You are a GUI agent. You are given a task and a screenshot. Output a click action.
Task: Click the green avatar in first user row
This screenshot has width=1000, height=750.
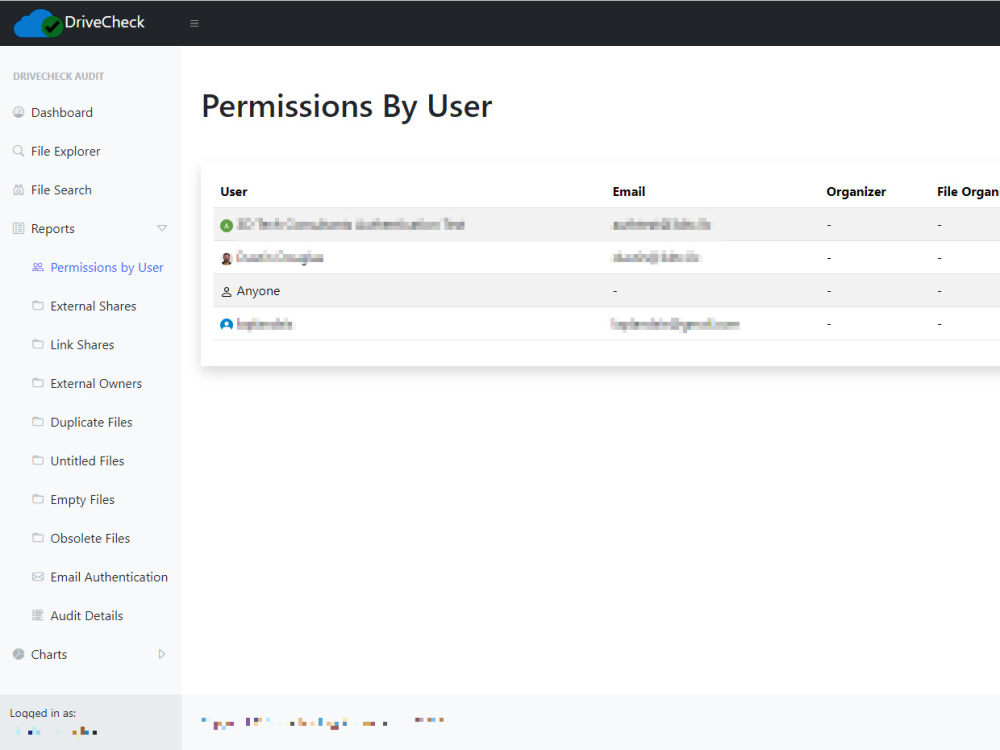[226, 225]
